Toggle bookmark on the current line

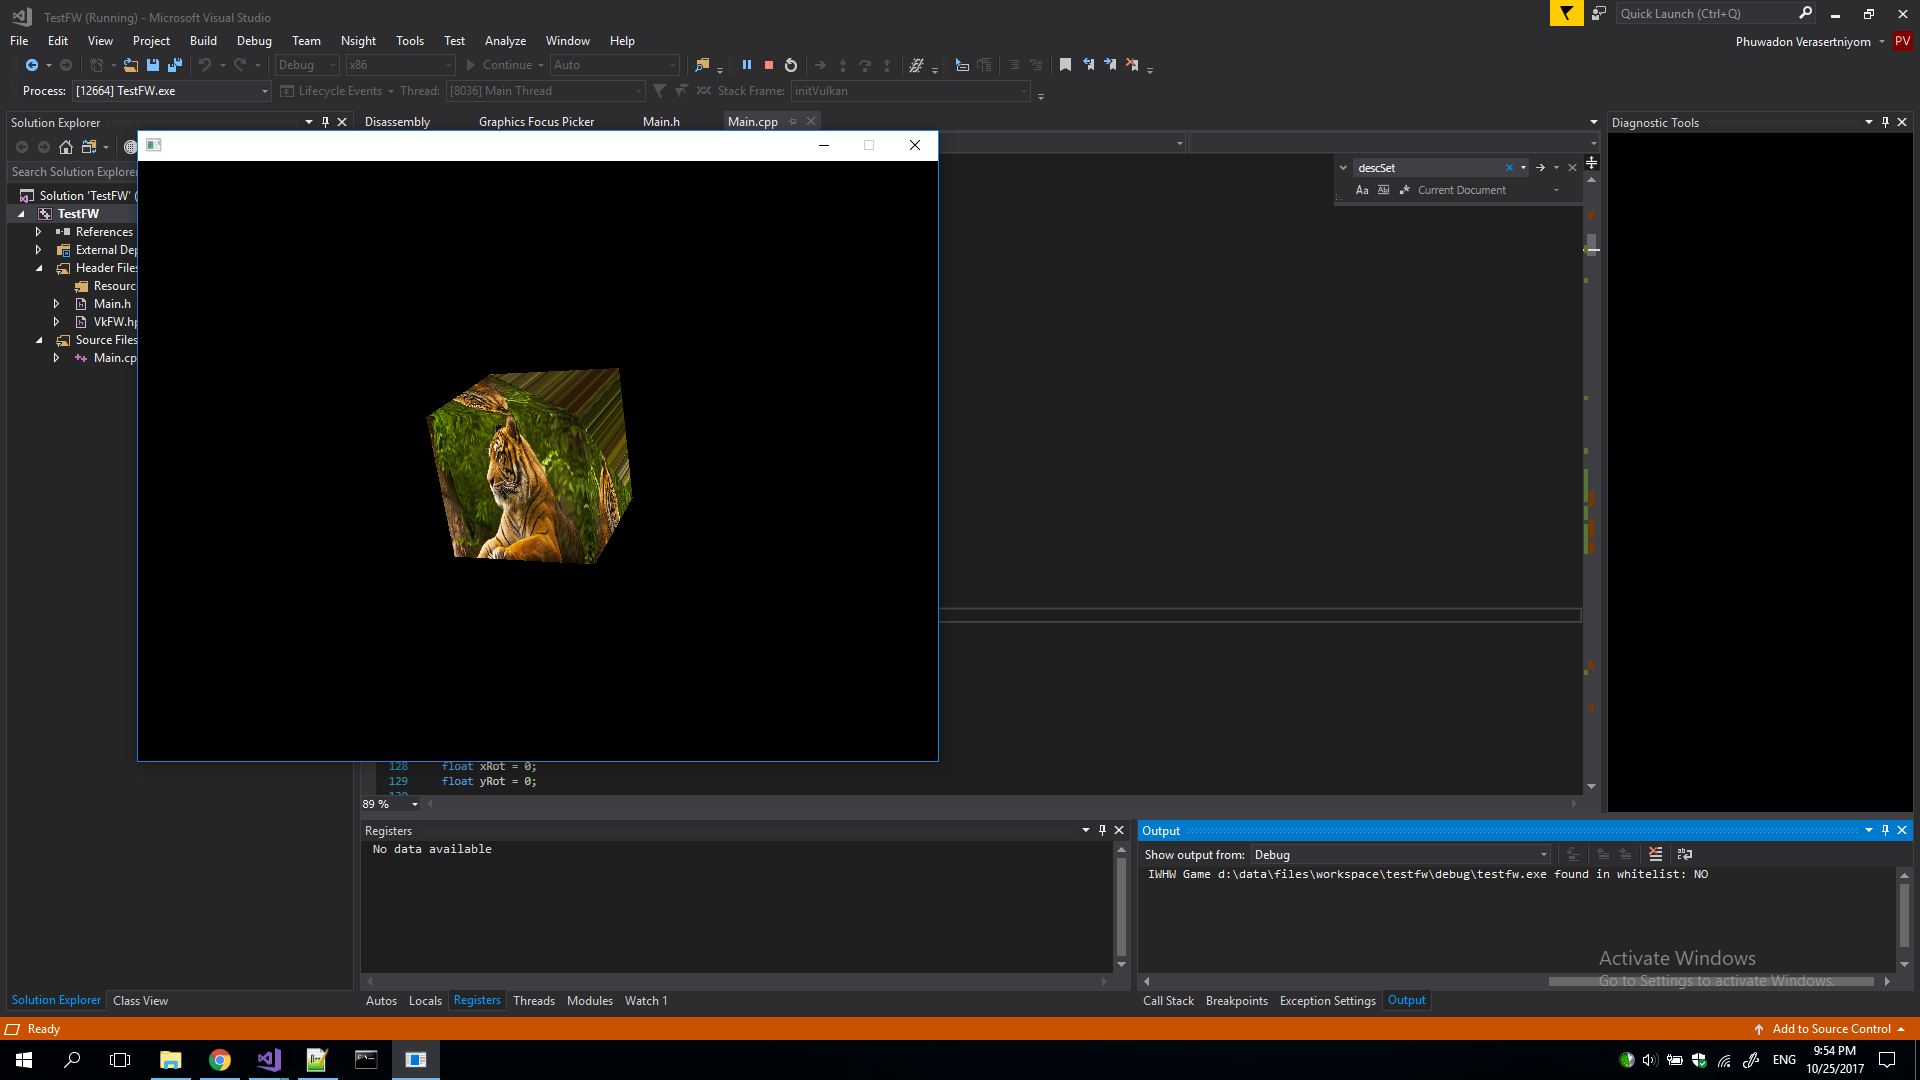(1065, 65)
